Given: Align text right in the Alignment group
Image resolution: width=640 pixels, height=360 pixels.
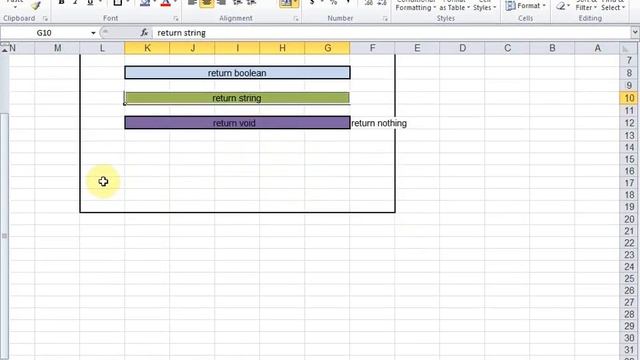Looking at the screenshot, I should [x=222, y=3].
